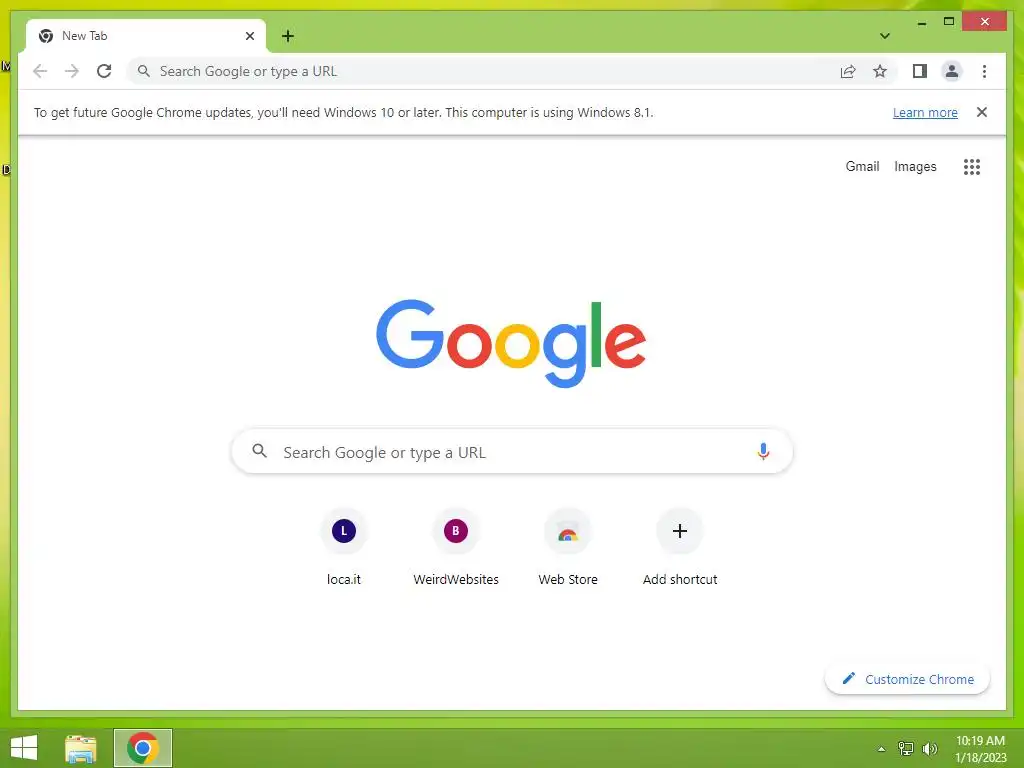1024x768 pixels.
Task: Open Images link
Action: [x=915, y=167]
